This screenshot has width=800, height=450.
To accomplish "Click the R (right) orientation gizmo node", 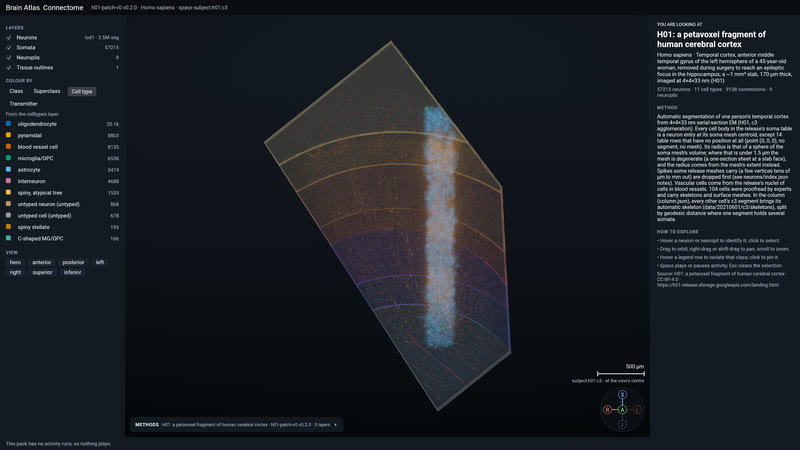I will click(x=607, y=410).
